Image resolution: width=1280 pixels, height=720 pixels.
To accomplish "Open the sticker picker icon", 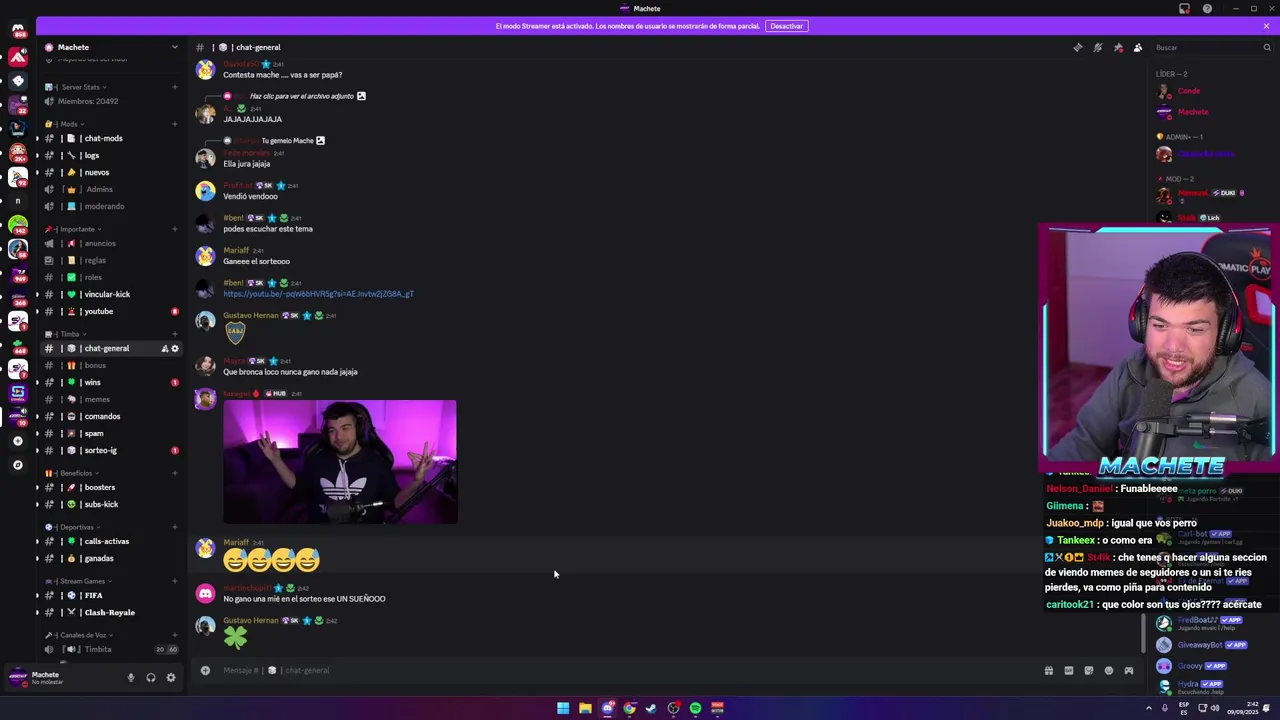I will coord(1089,670).
